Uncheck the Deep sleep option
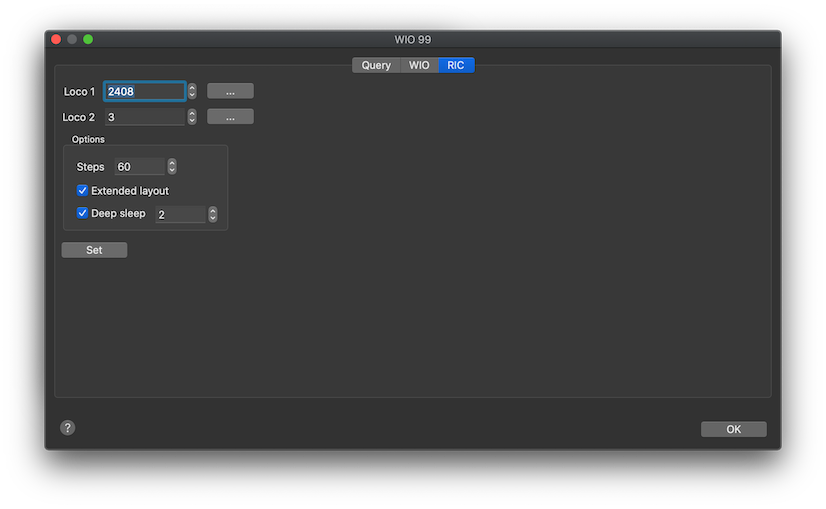Image resolution: width=826 pixels, height=509 pixels. coord(83,214)
